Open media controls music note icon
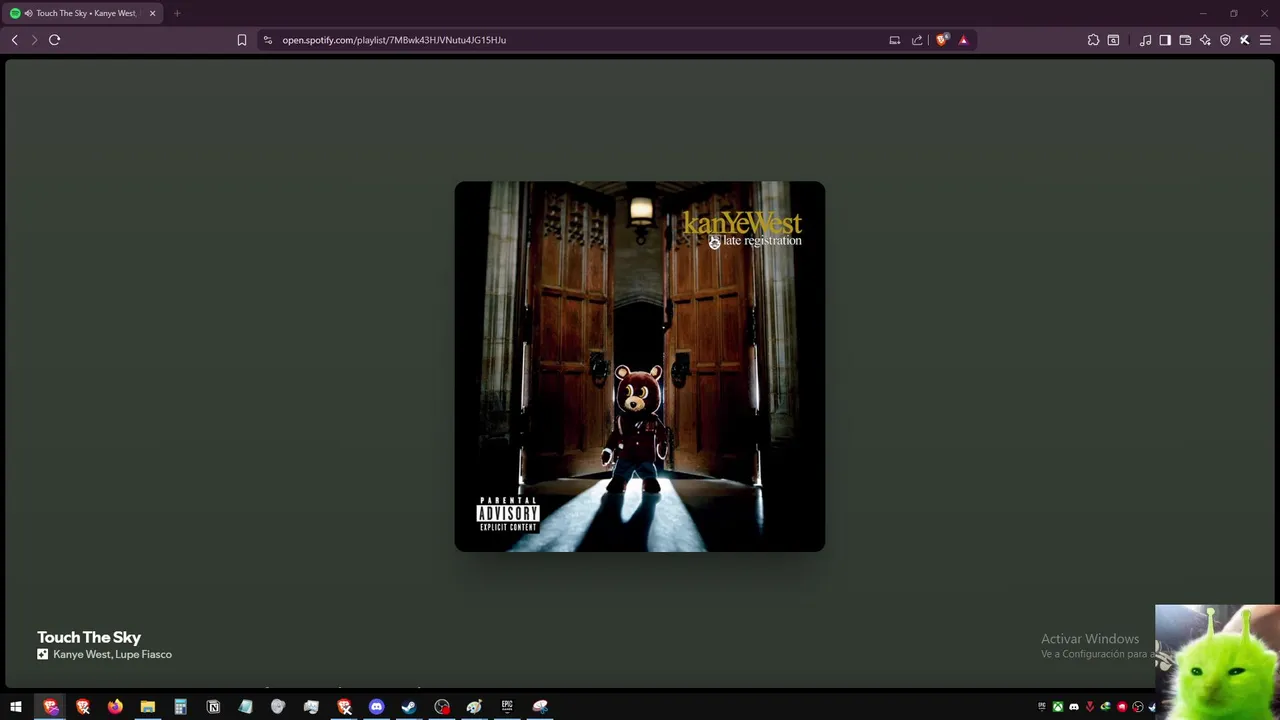Screen dimensions: 1280x720 coord(1145,40)
